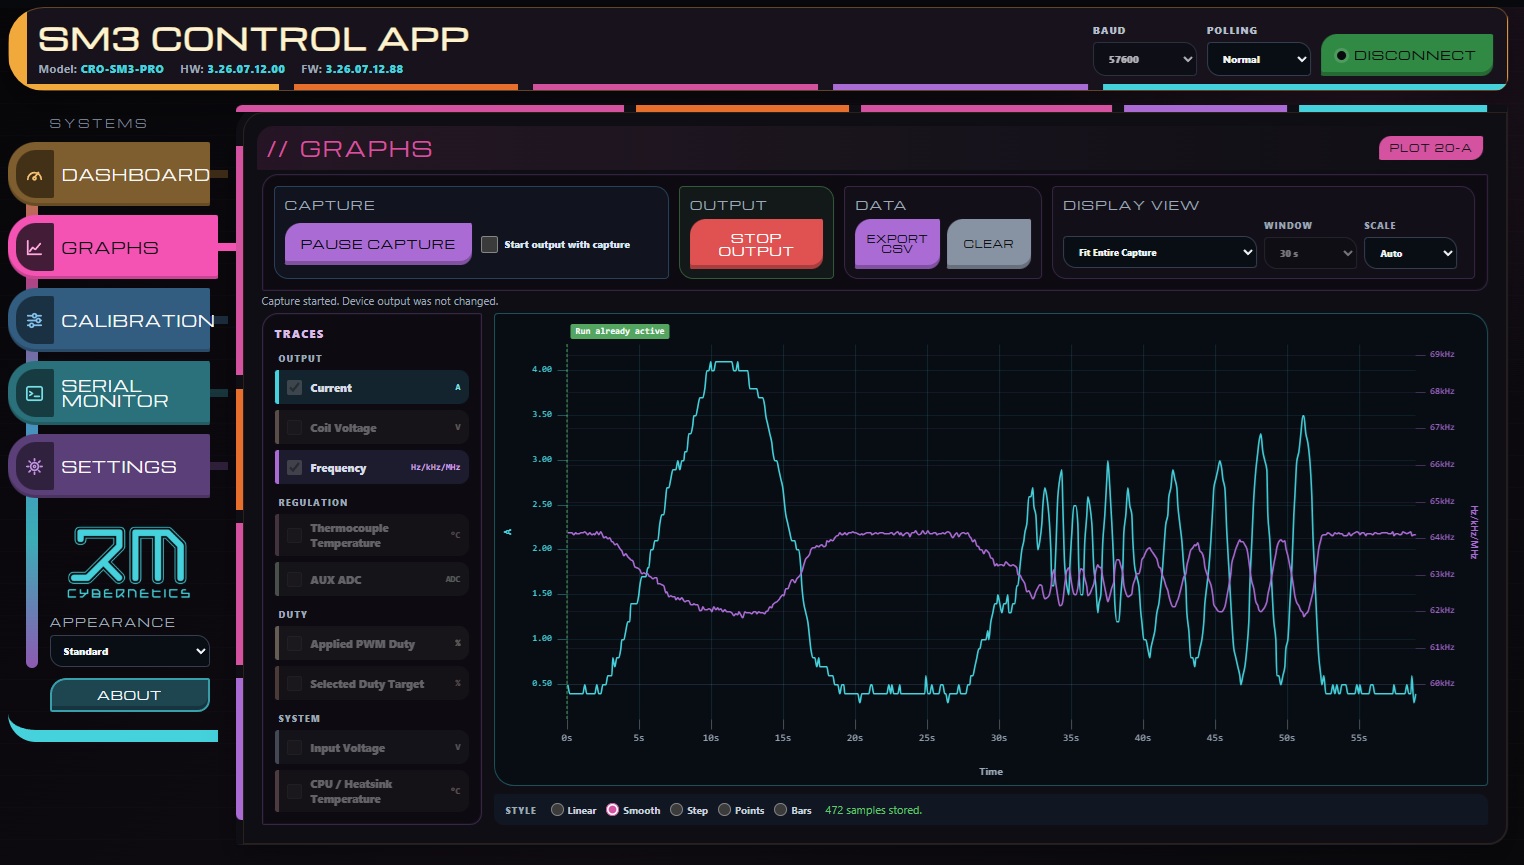The height and width of the screenshot is (865, 1524).
Task: Enable Applied PWM Duty trace
Action: 294,644
